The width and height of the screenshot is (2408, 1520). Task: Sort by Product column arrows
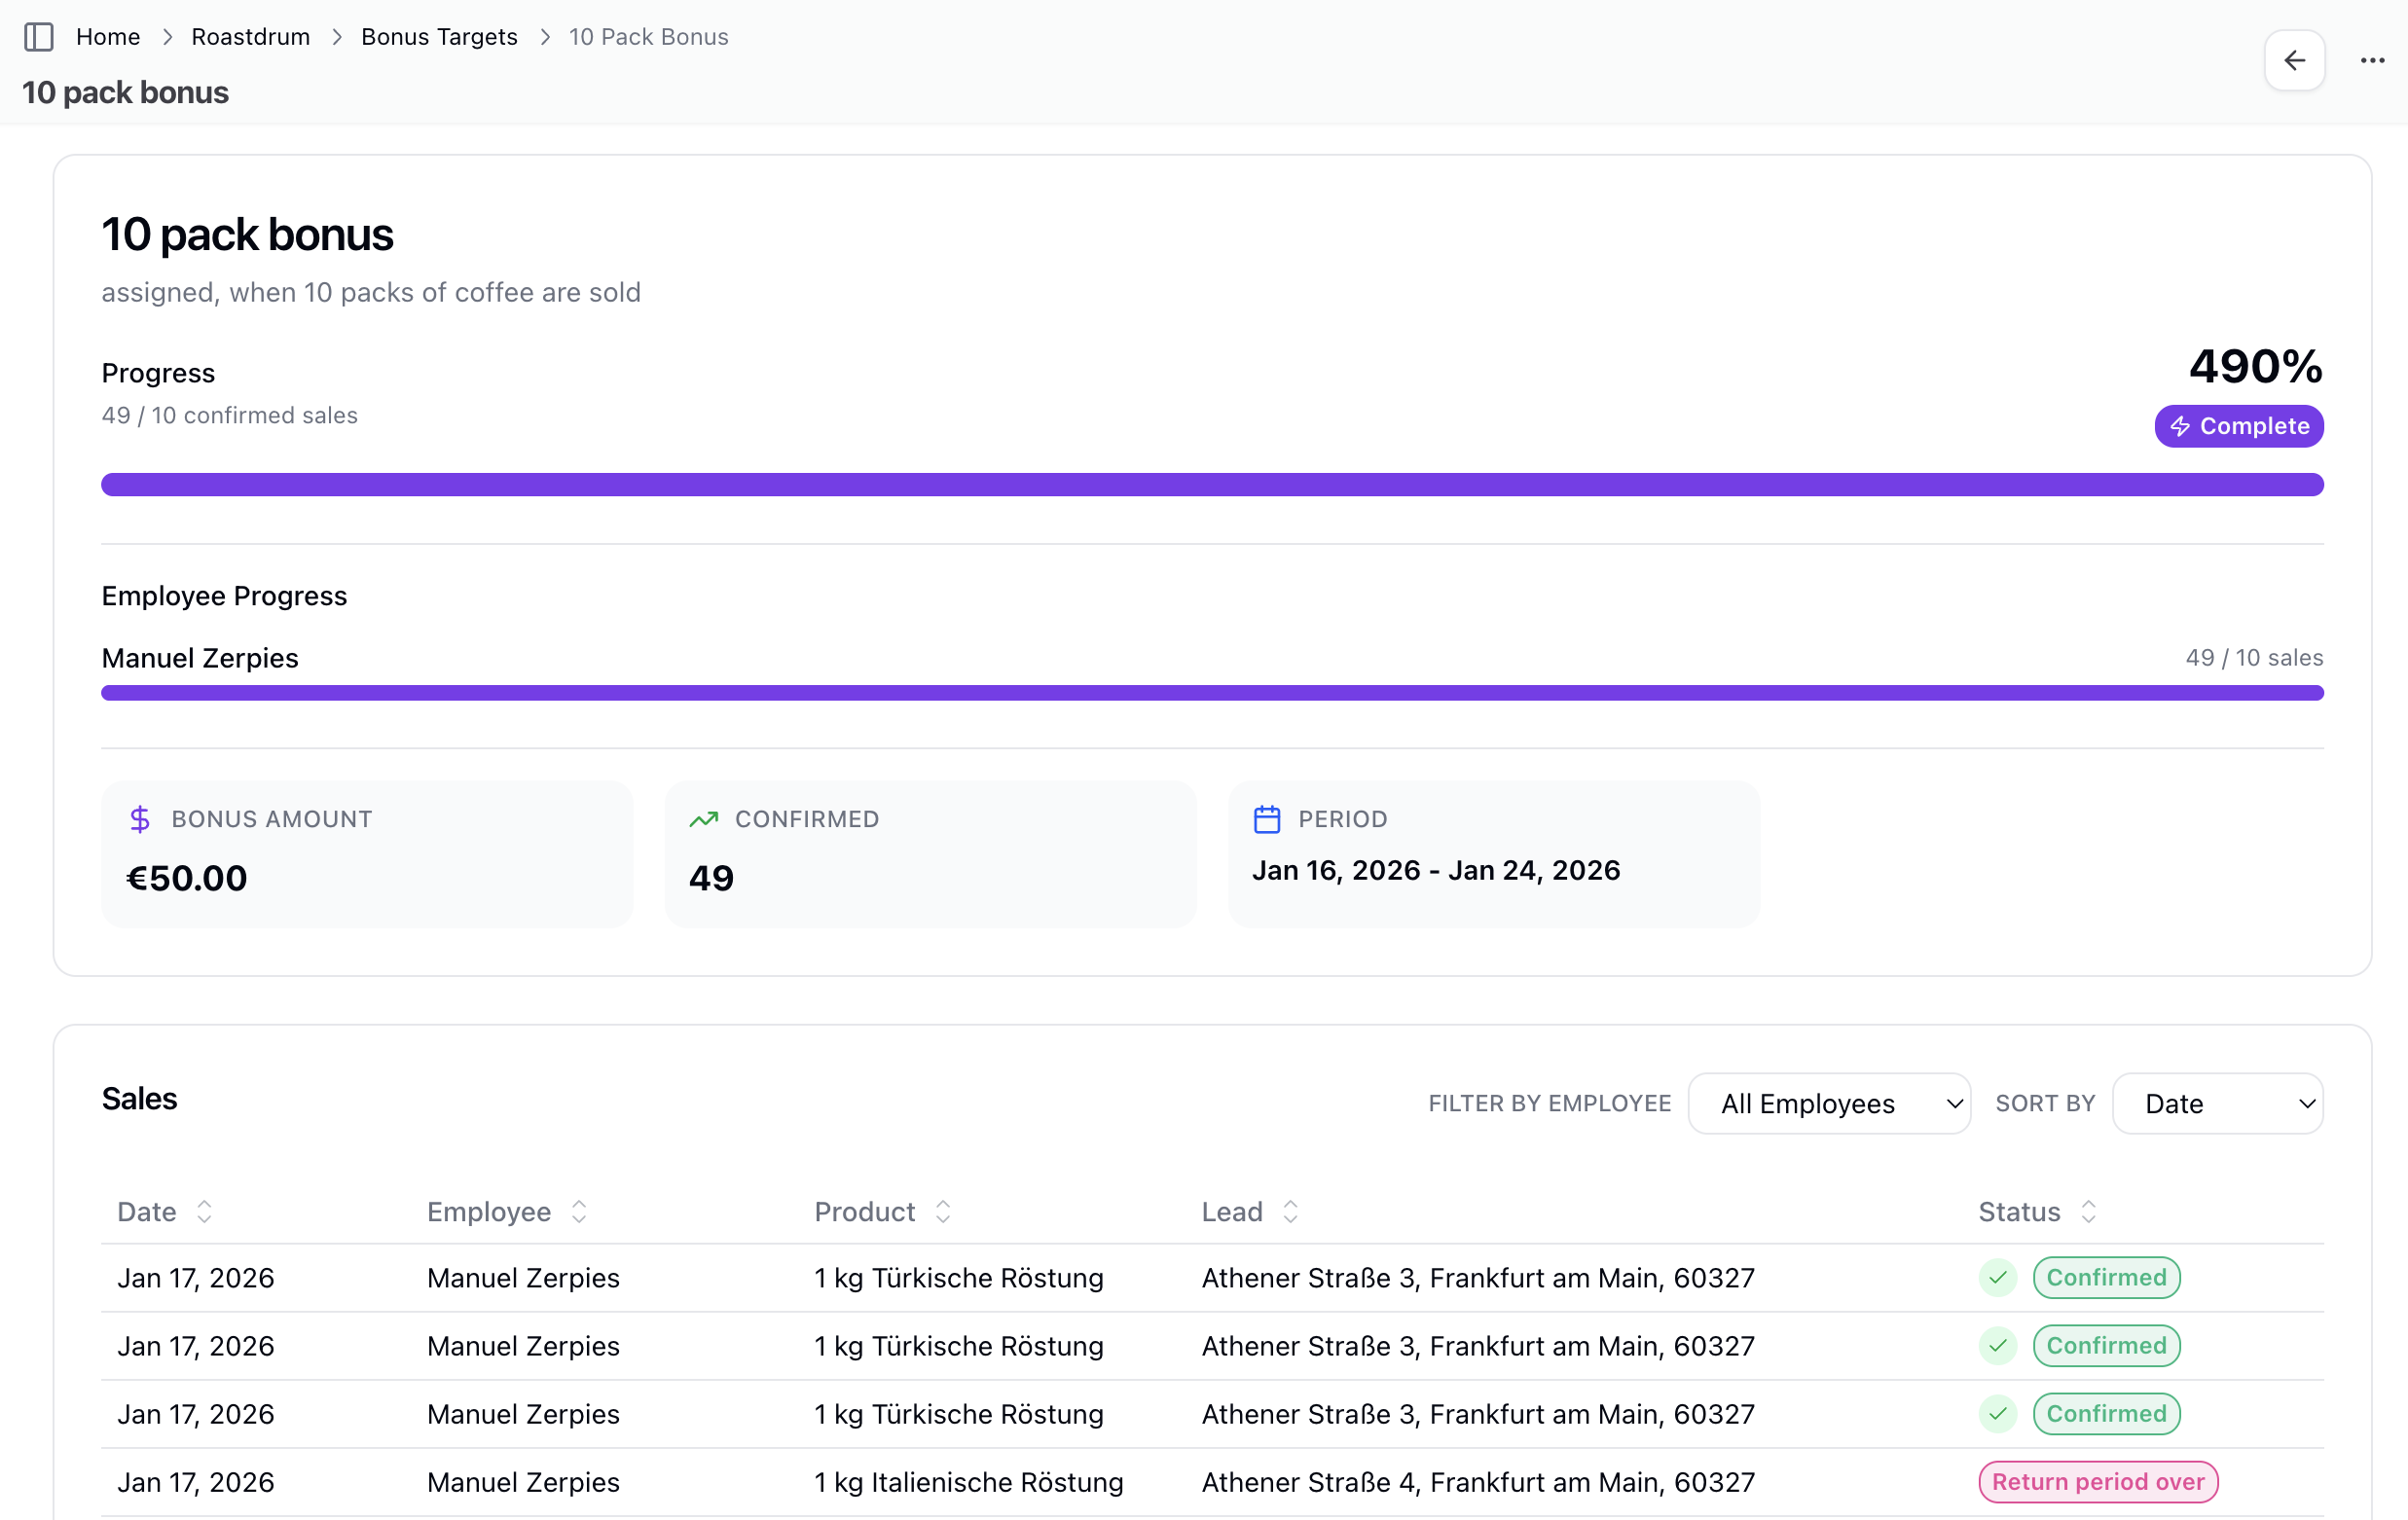[x=942, y=1212]
